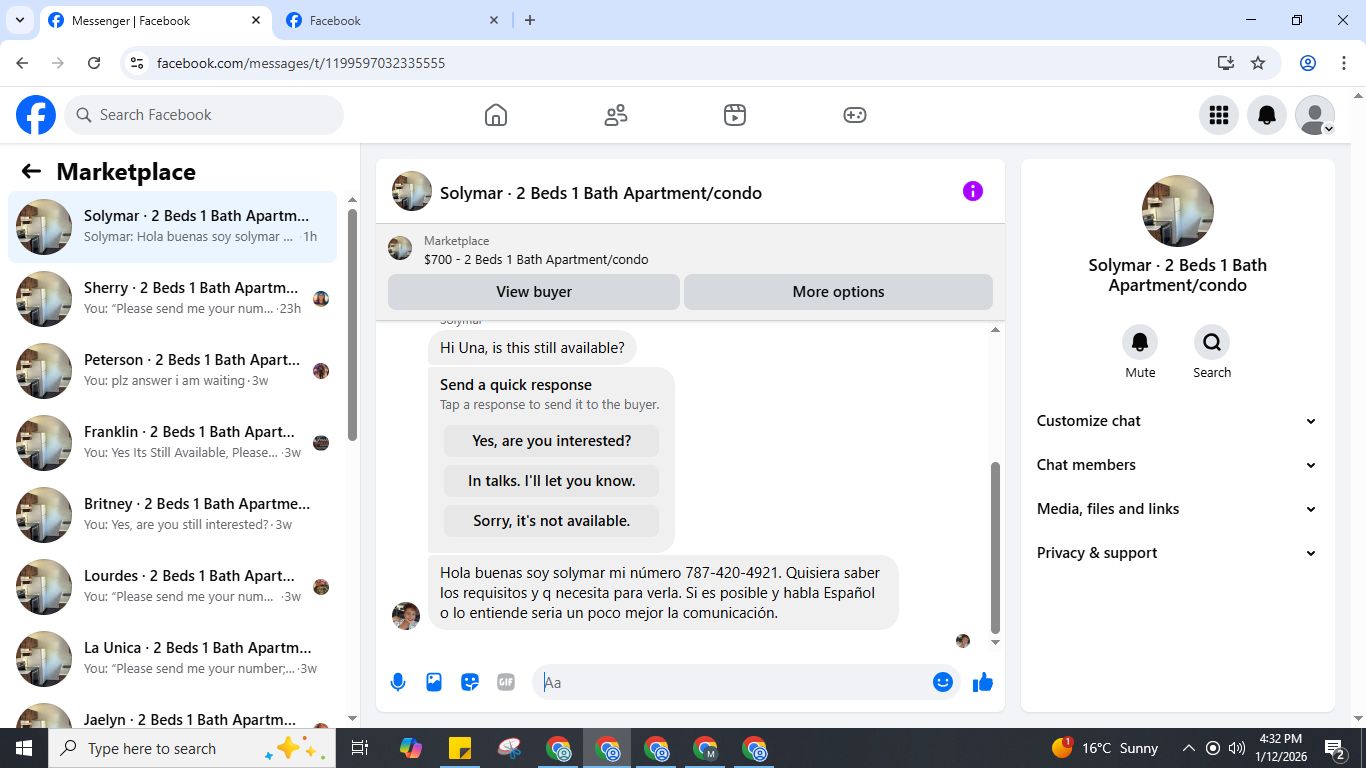Open Windows notification center
Image resolution: width=1366 pixels, height=768 pixels.
(x=1336, y=748)
